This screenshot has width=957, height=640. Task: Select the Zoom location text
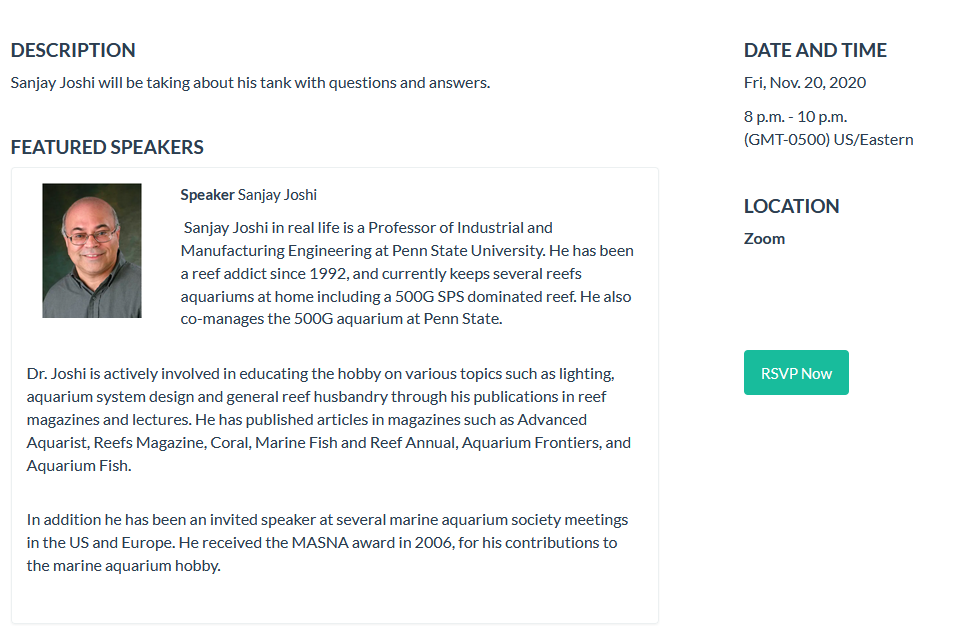pos(764,238)
